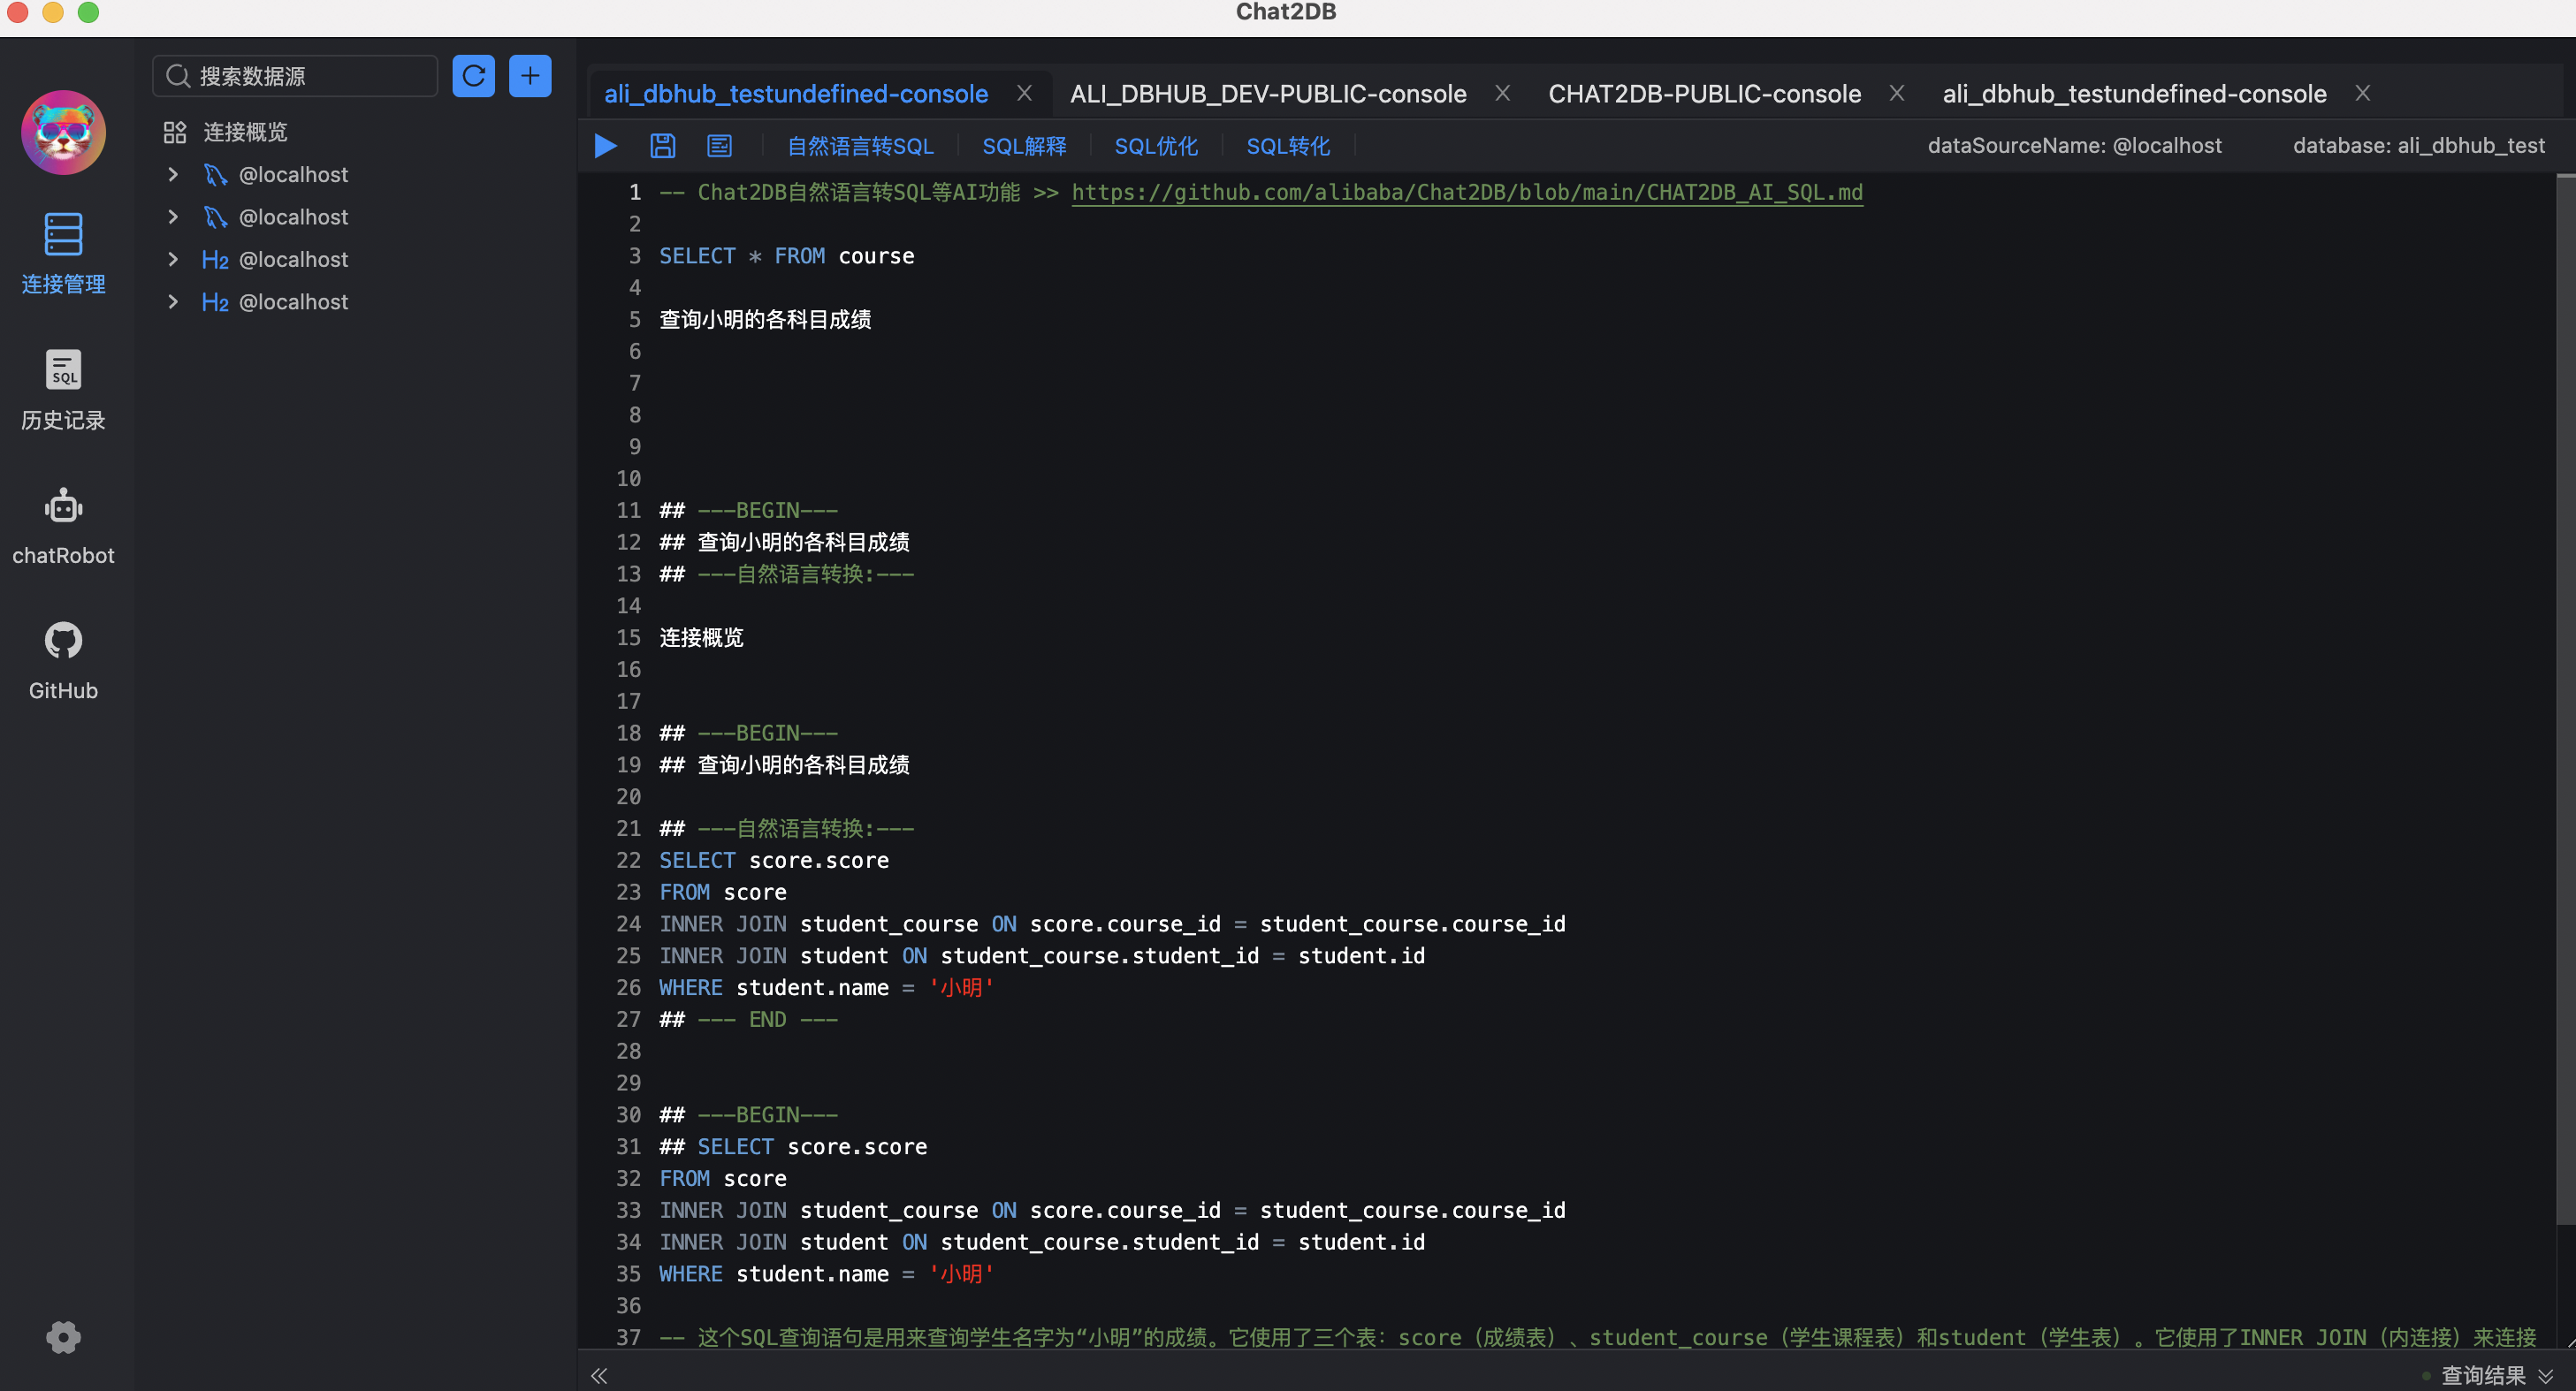Add a new connection with the plus button
Viewport: 2576px width, 1391px height.
(530, 76)
